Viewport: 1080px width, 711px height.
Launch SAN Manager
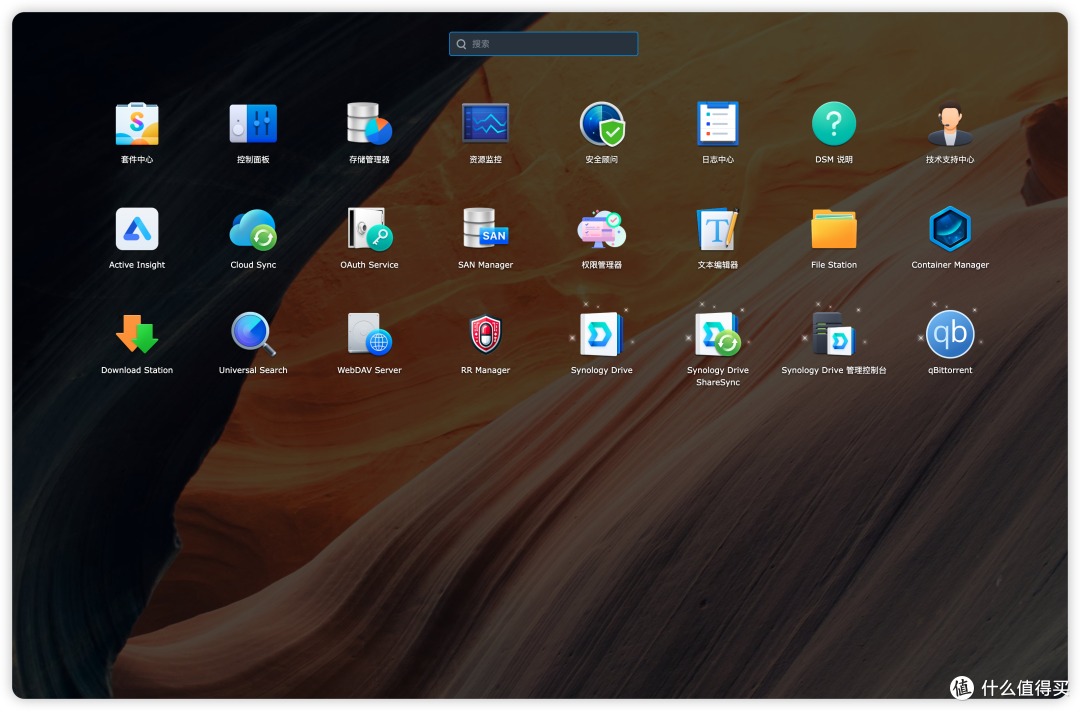486,229
